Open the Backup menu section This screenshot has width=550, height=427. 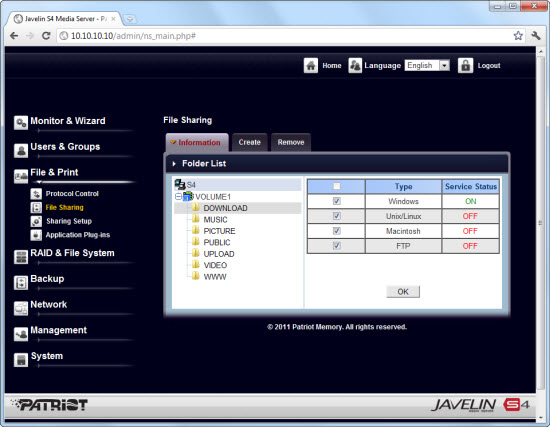[x=47, y=279]
